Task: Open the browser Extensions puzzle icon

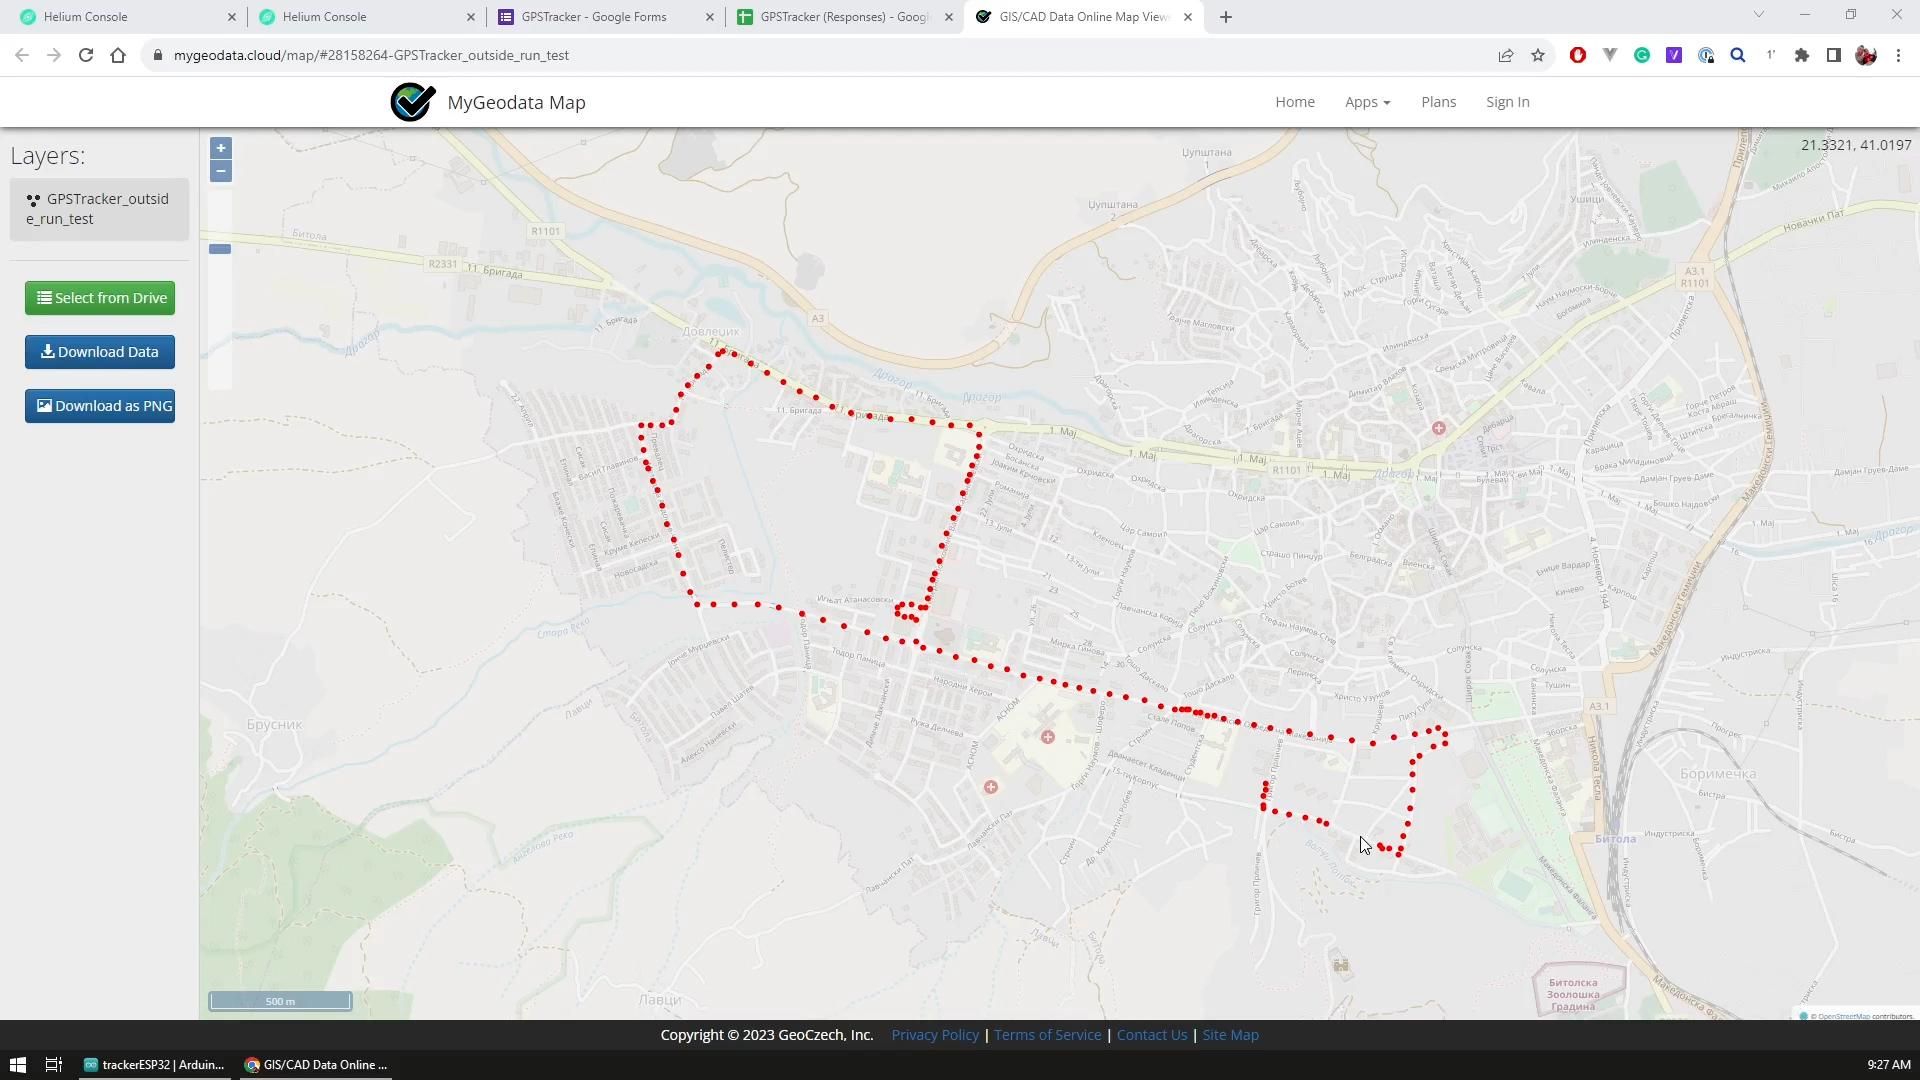Action: click(x=1802, y=55)
